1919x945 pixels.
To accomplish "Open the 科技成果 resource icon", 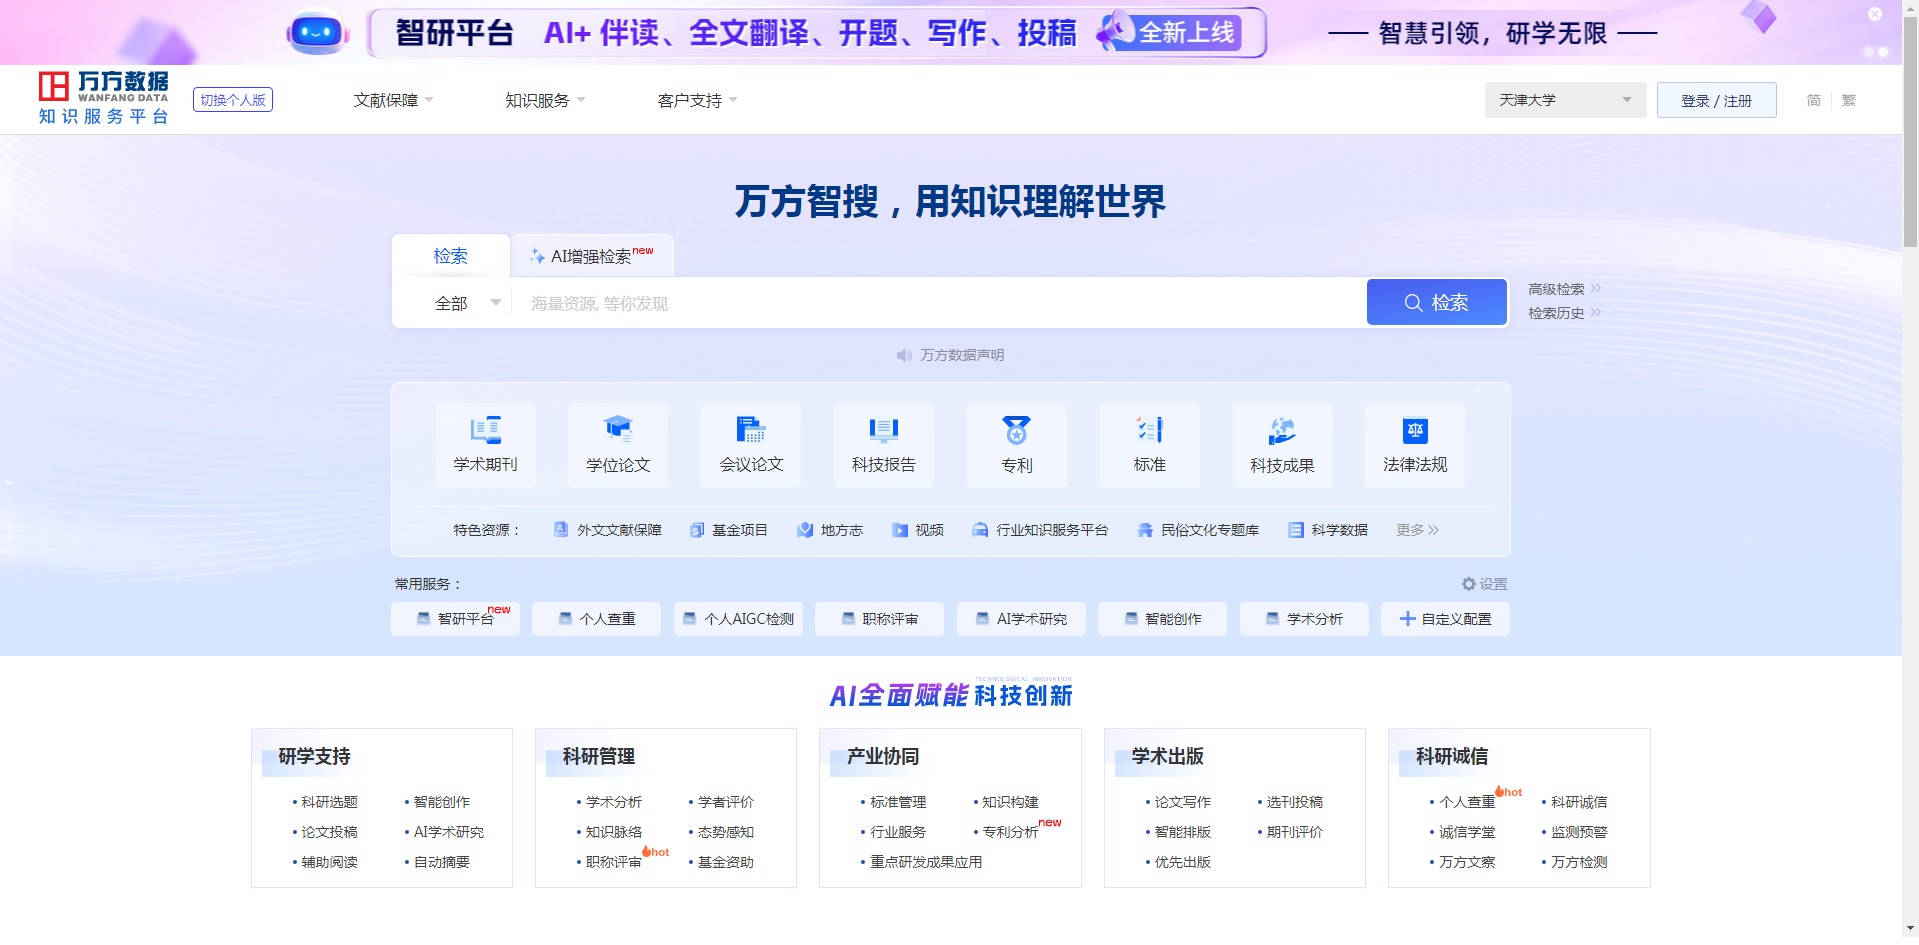I will click(1282, 445).
